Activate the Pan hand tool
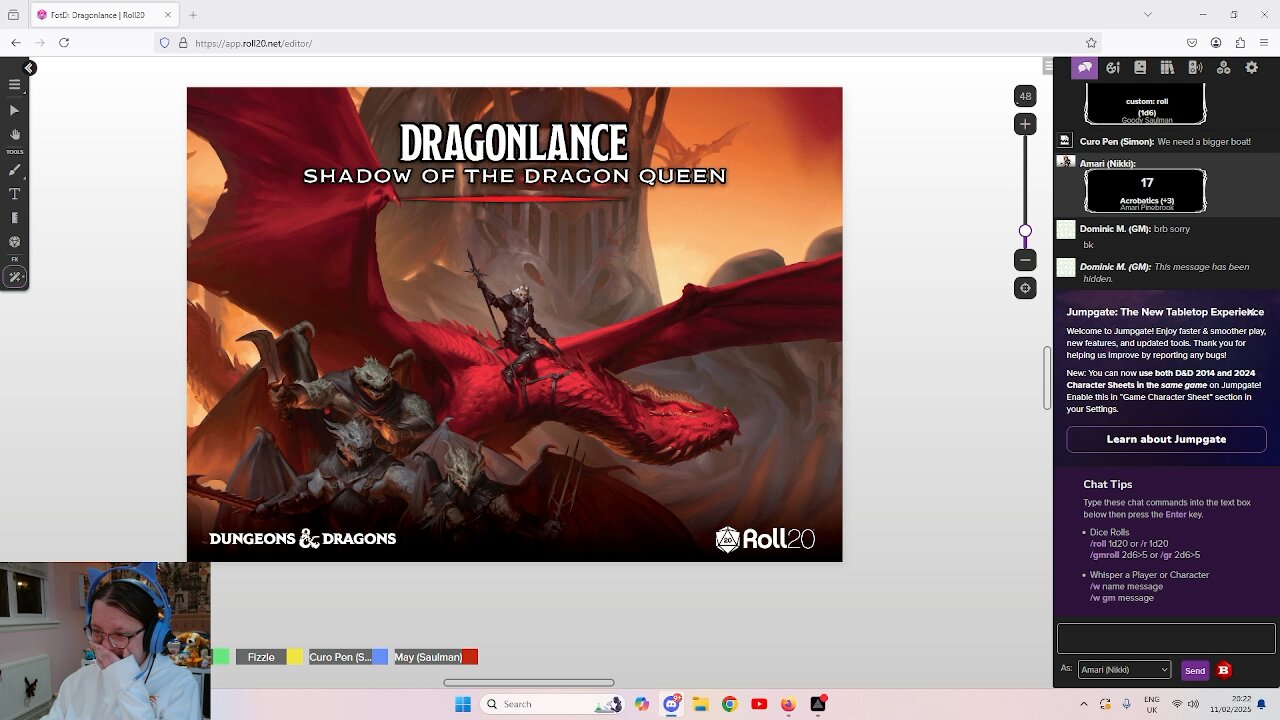Image resolution: width=1280 pixels, height=720 pixels. click(x=15, y=134)
